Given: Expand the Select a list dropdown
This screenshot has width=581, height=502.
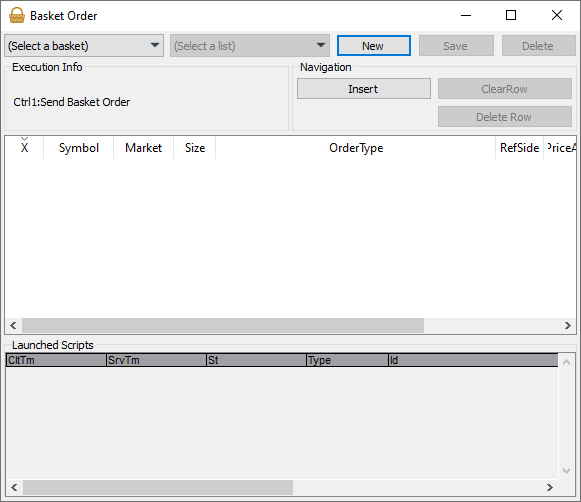Looking at the screenshot, I should point(250,46).
